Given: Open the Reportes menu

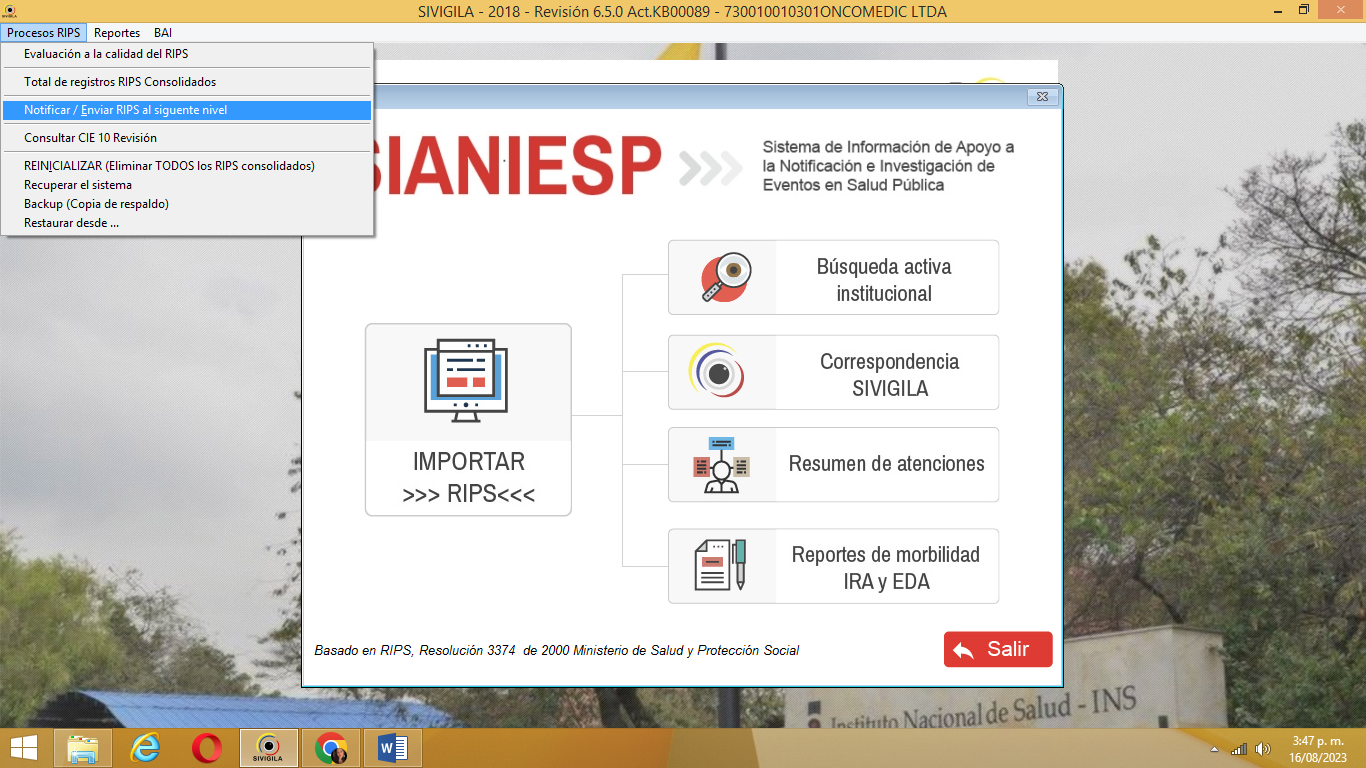Looking at the screenshot, I should click(x=117, y=33).
